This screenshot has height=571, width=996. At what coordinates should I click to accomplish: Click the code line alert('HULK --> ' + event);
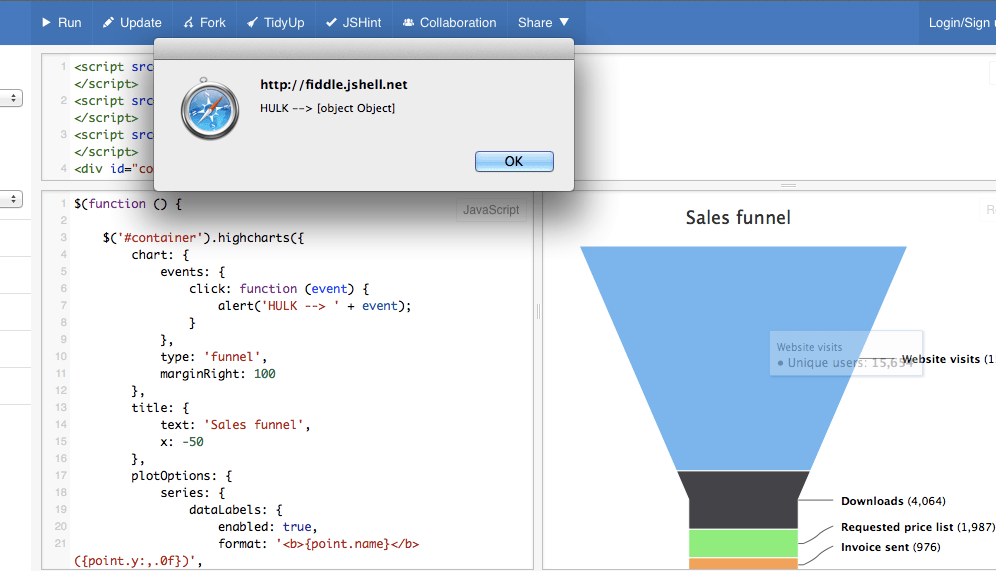[314, 306]
